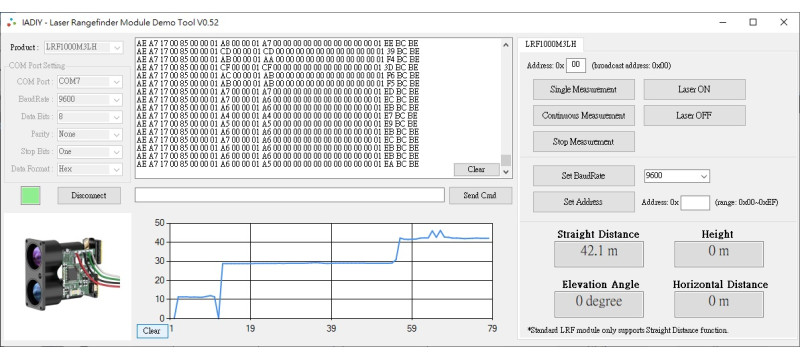The image size is (800, 360).
Task: Click the Disconnect button
Action: click(89, 195)
